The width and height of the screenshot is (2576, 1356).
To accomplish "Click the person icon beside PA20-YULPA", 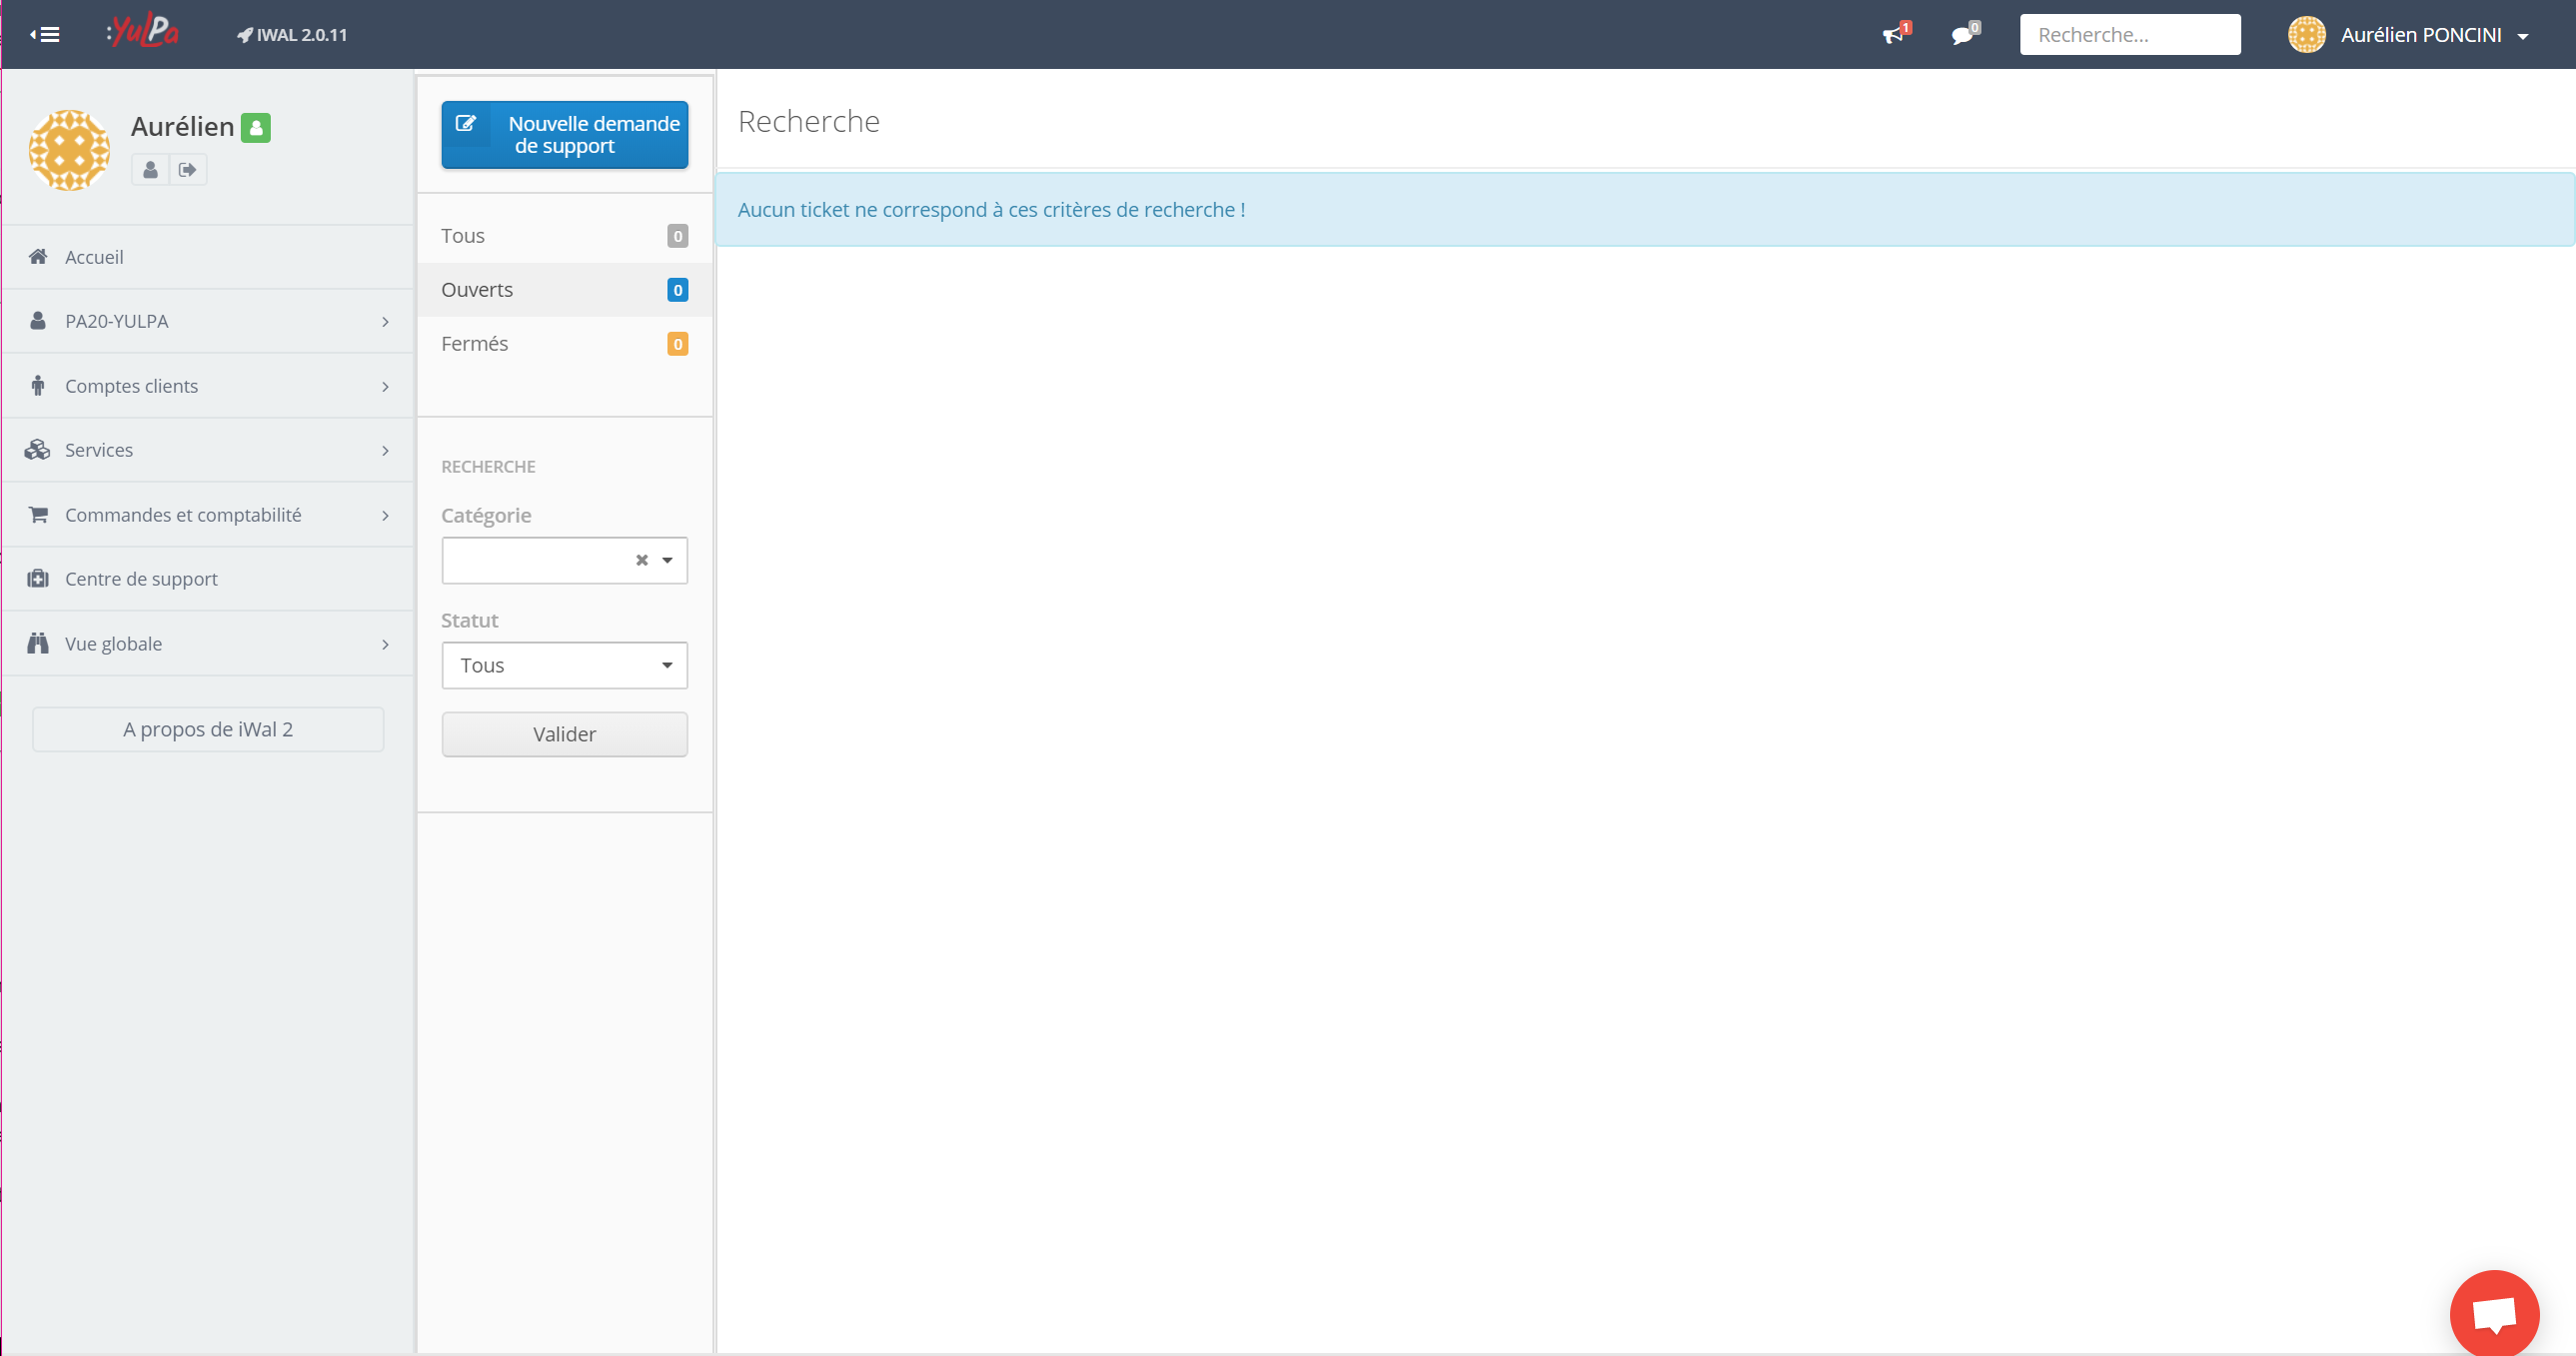I will point(38,320).
